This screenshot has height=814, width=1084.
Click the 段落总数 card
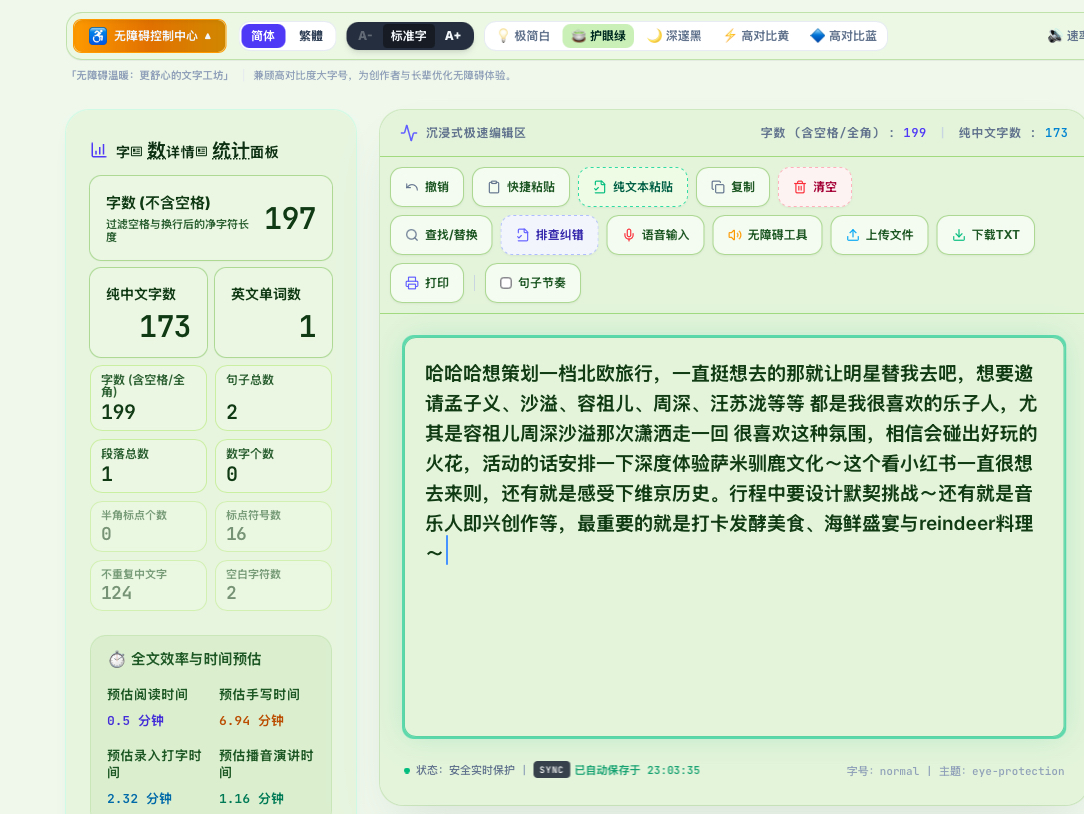click(149, 466)
